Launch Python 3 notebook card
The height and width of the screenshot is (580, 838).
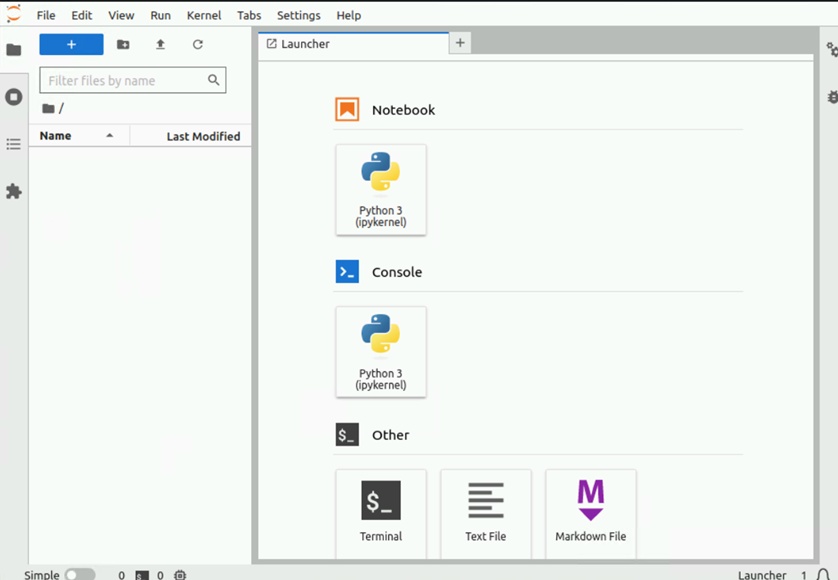click(x=381, y=190)
